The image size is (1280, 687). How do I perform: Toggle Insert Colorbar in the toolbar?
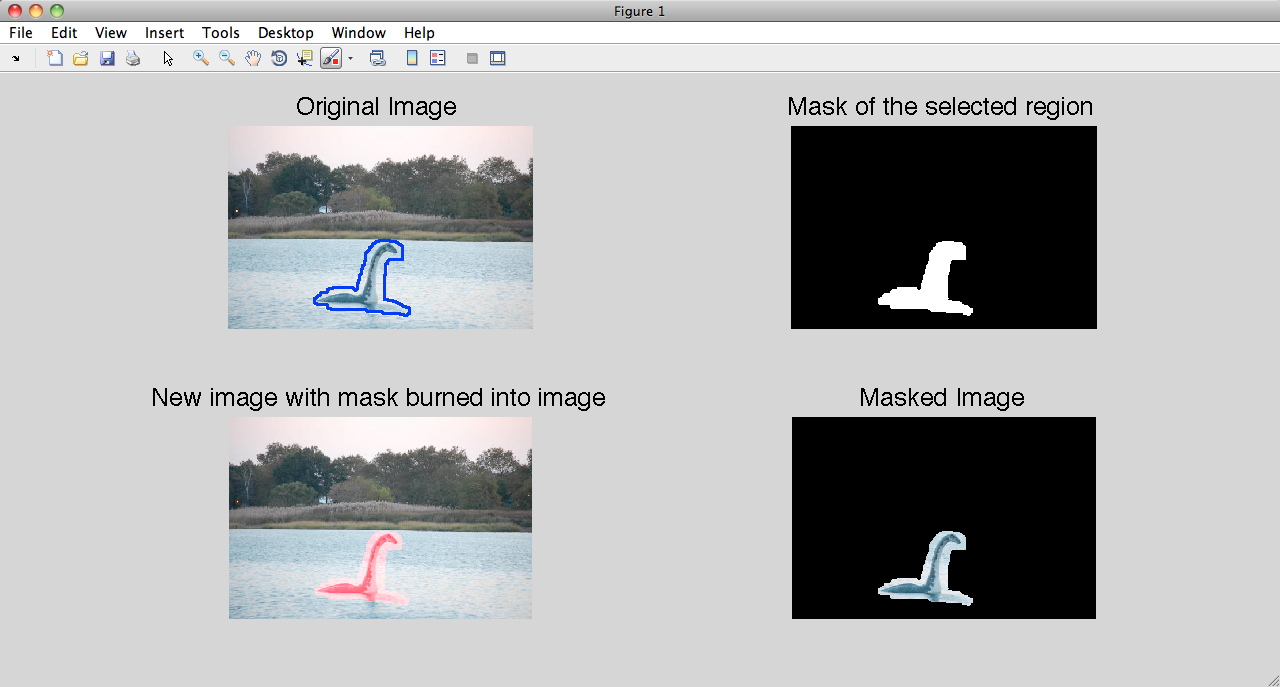coord(412,59)
